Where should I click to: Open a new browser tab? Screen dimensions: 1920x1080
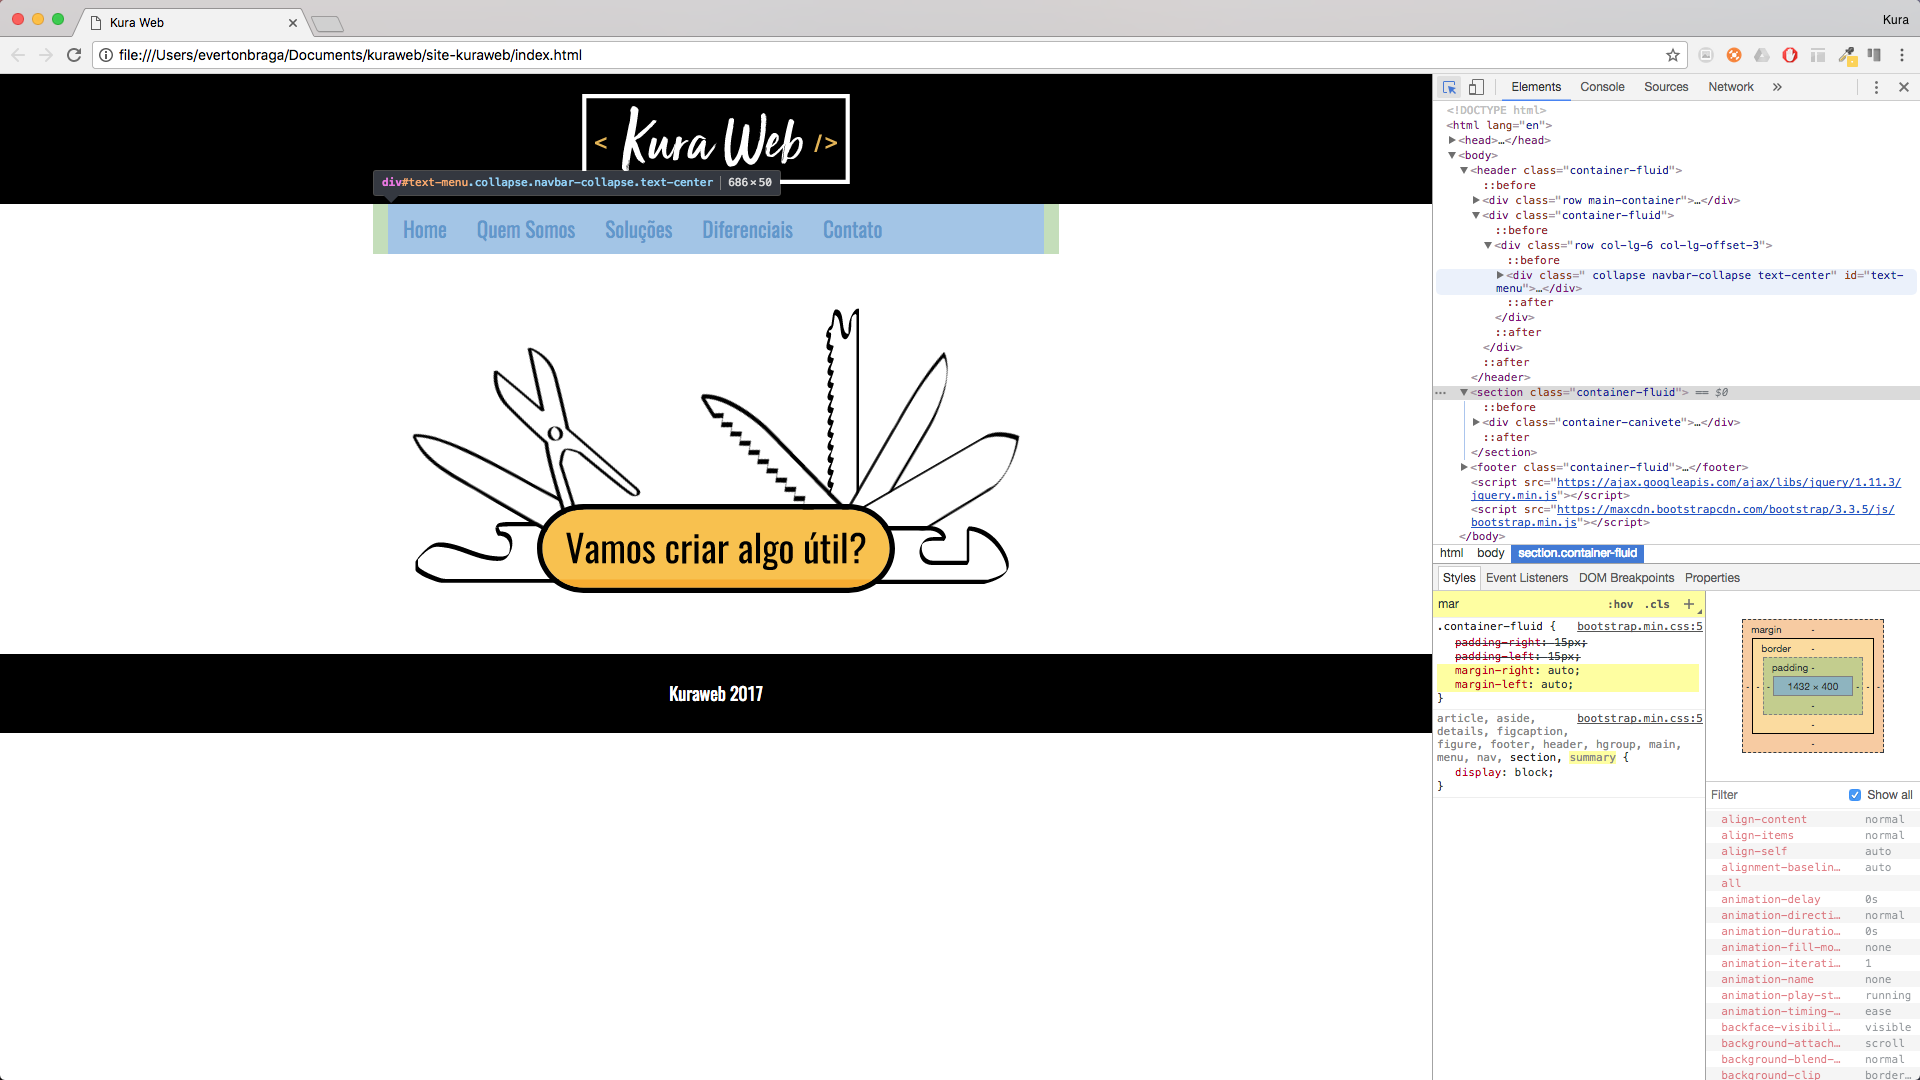coord(327,23)
